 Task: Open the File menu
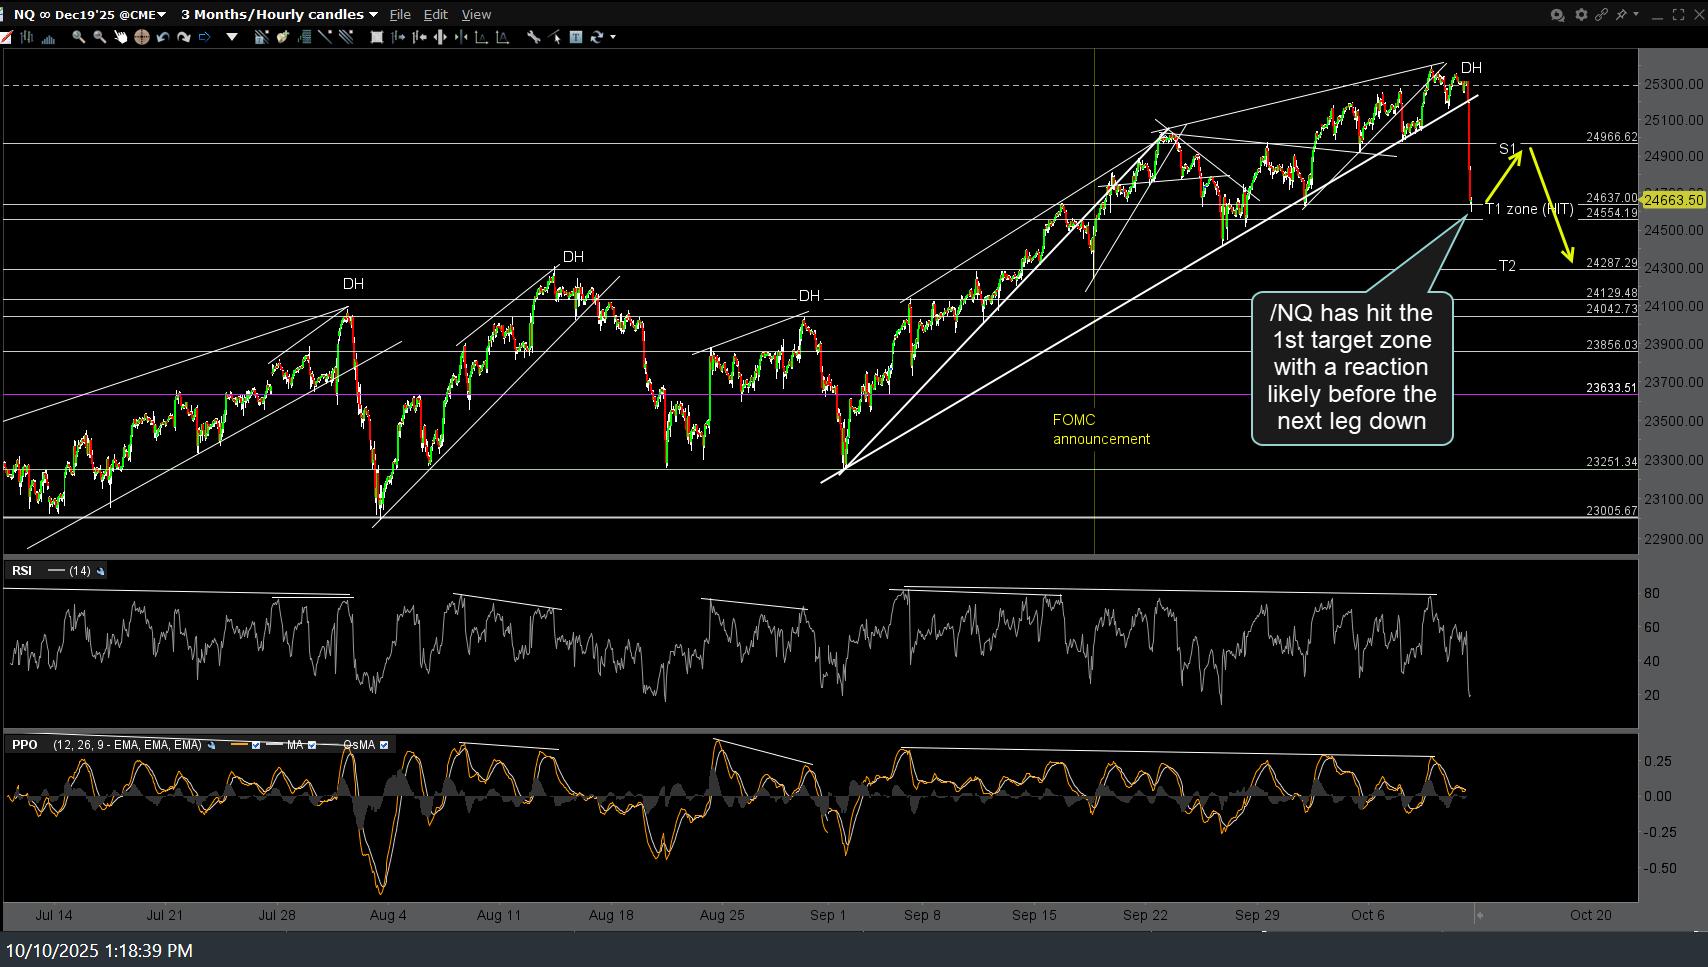[400, 15]
